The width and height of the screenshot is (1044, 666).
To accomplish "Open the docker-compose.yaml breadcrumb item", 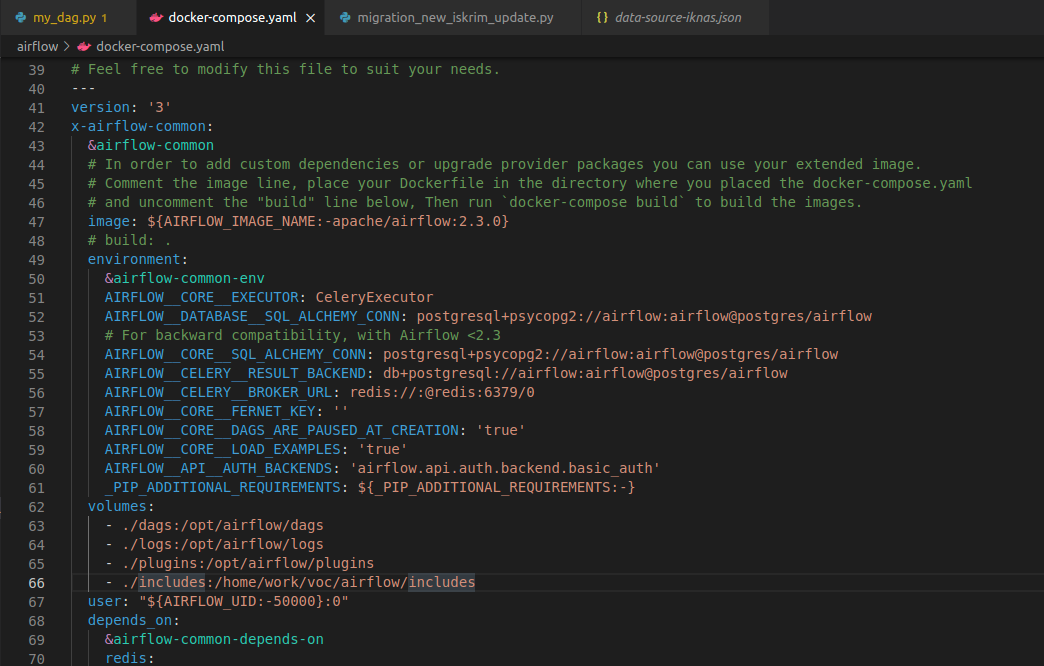I will (x=159, y=46).
